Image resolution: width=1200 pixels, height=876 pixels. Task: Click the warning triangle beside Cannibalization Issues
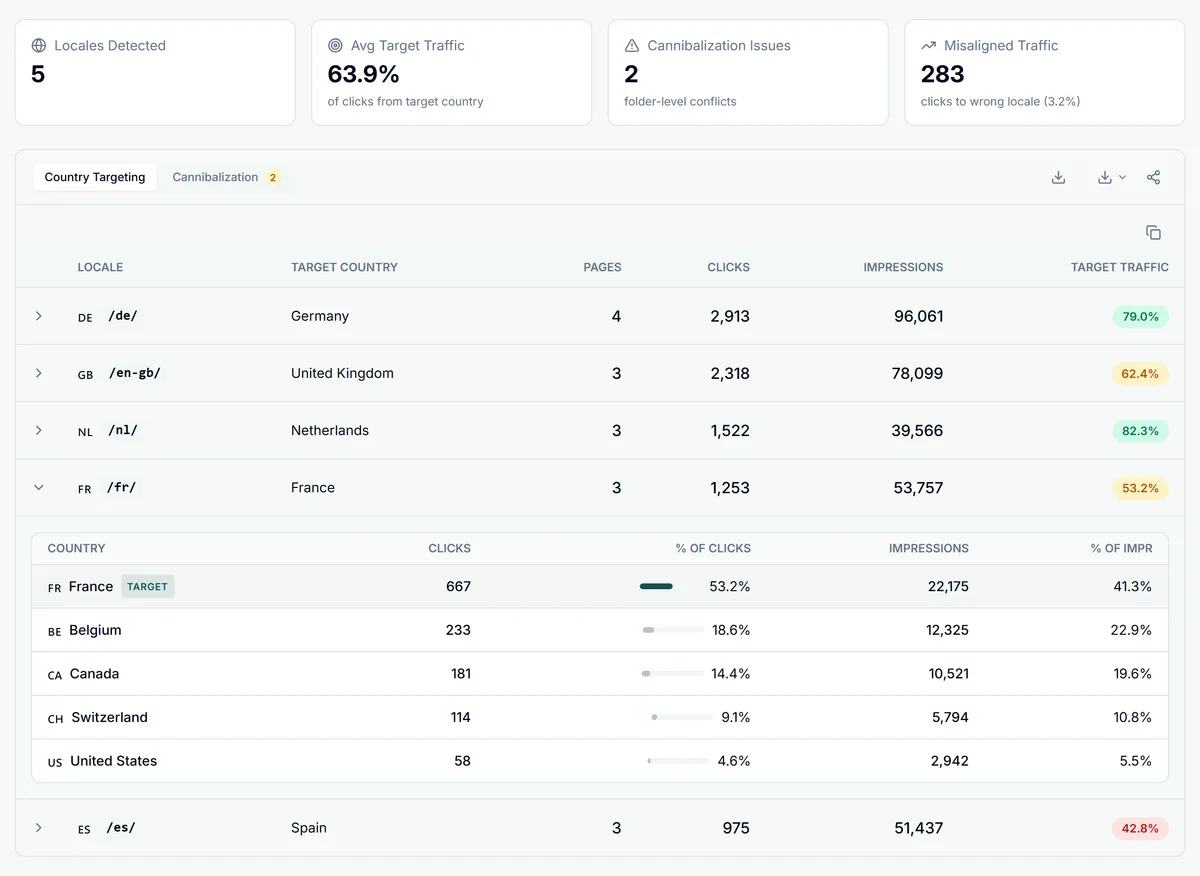632,46
